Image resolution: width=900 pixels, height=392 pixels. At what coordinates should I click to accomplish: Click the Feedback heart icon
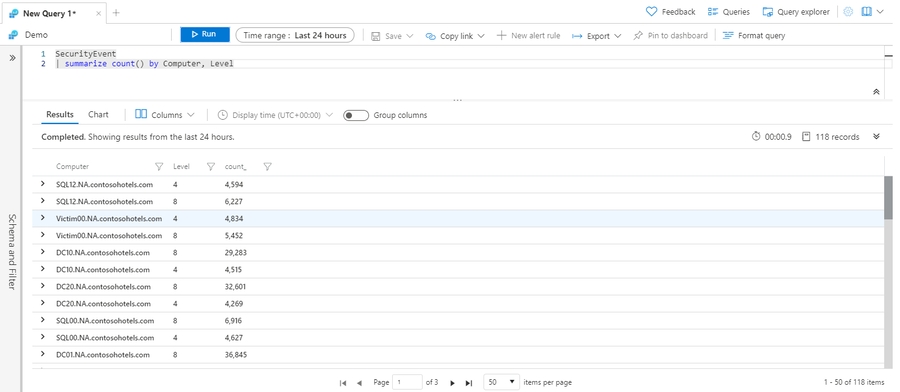tap(651, 11)
